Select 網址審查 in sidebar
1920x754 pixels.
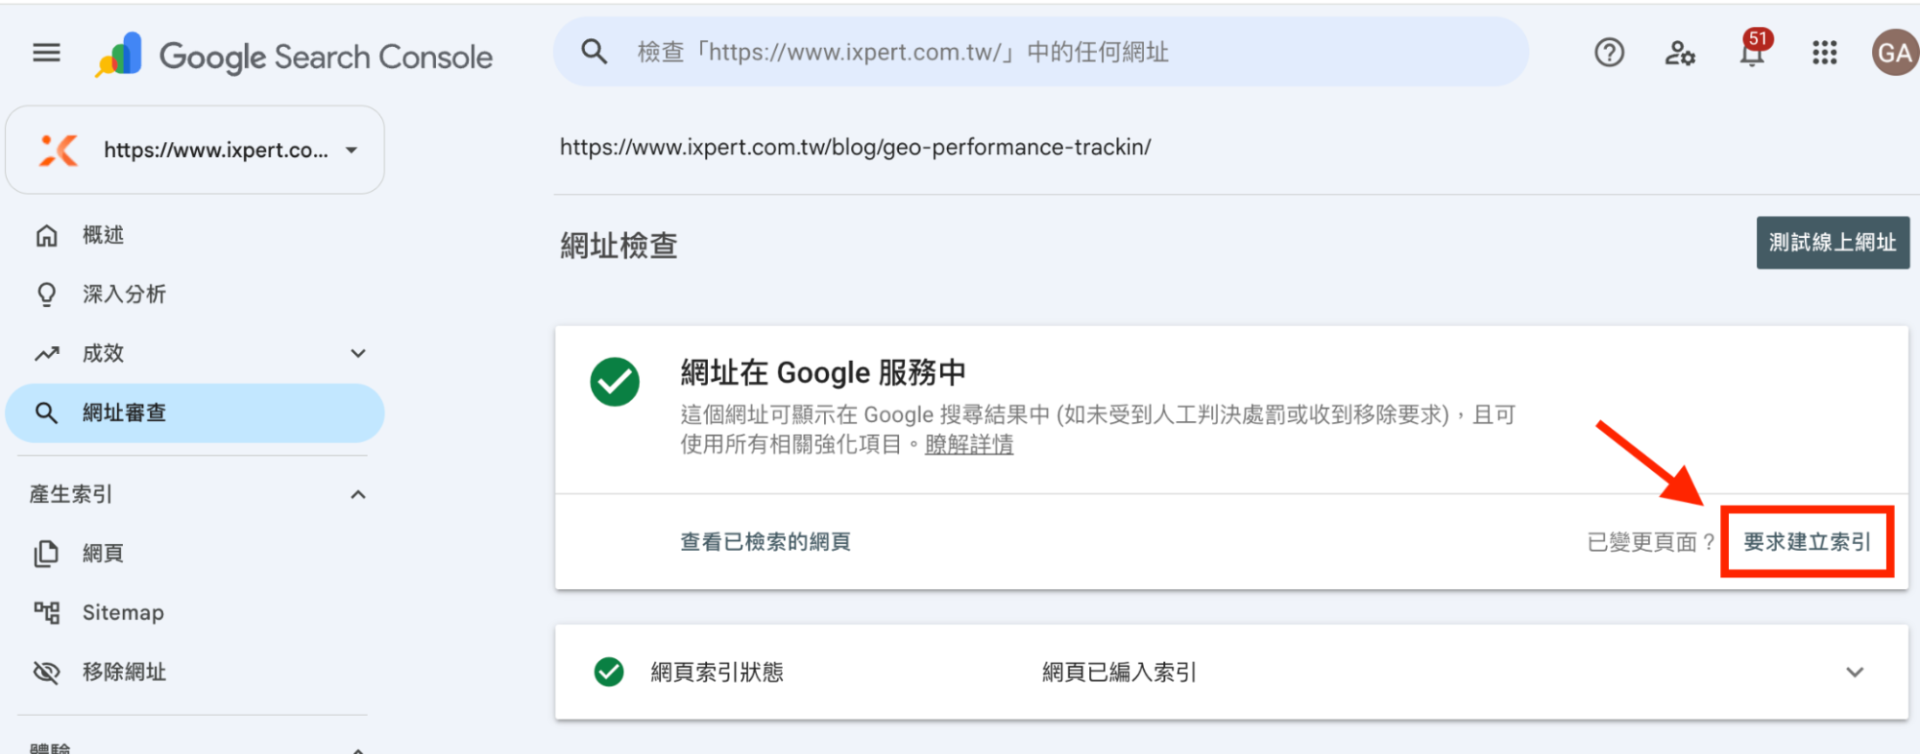click(195, 413)
